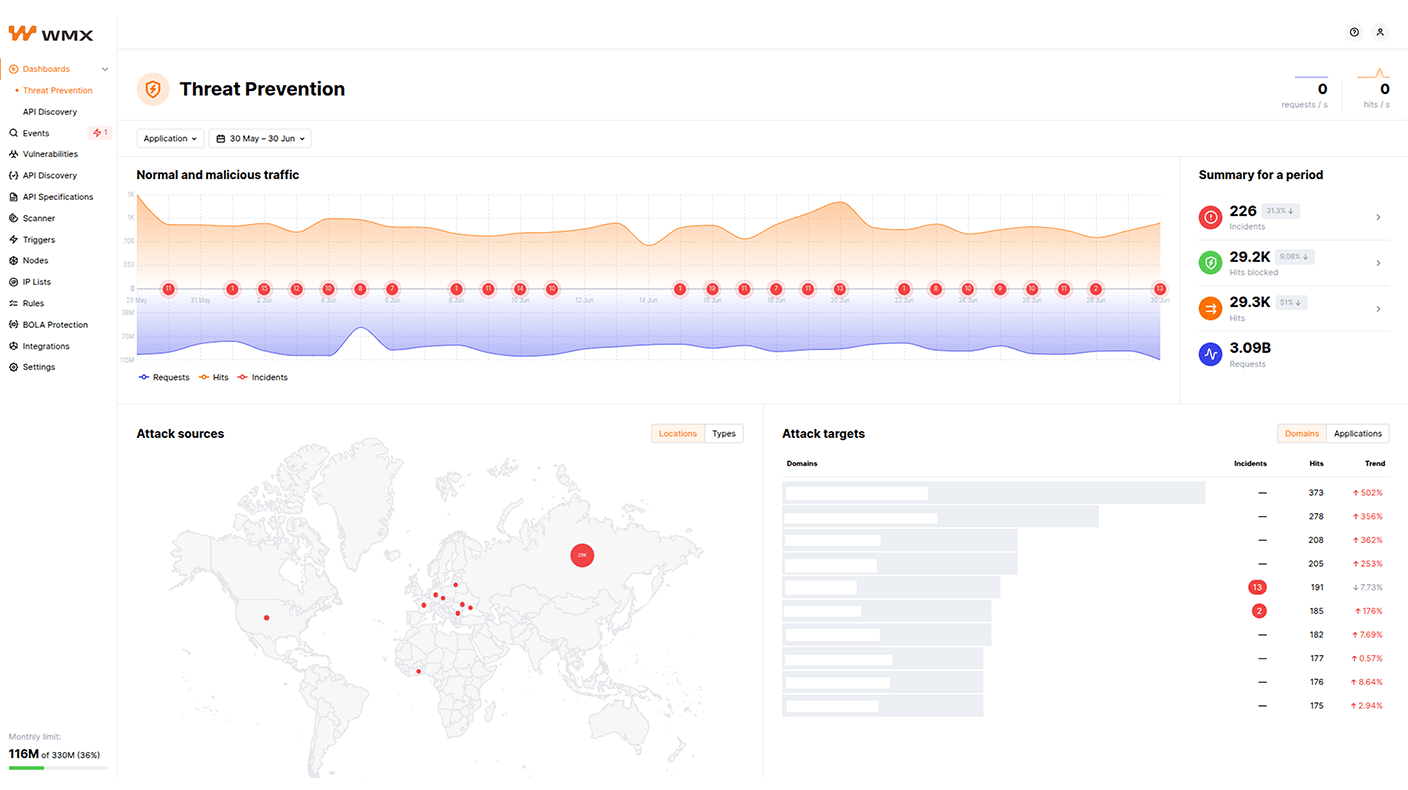Go to BOLA Protection page

[x=55, y=325]
